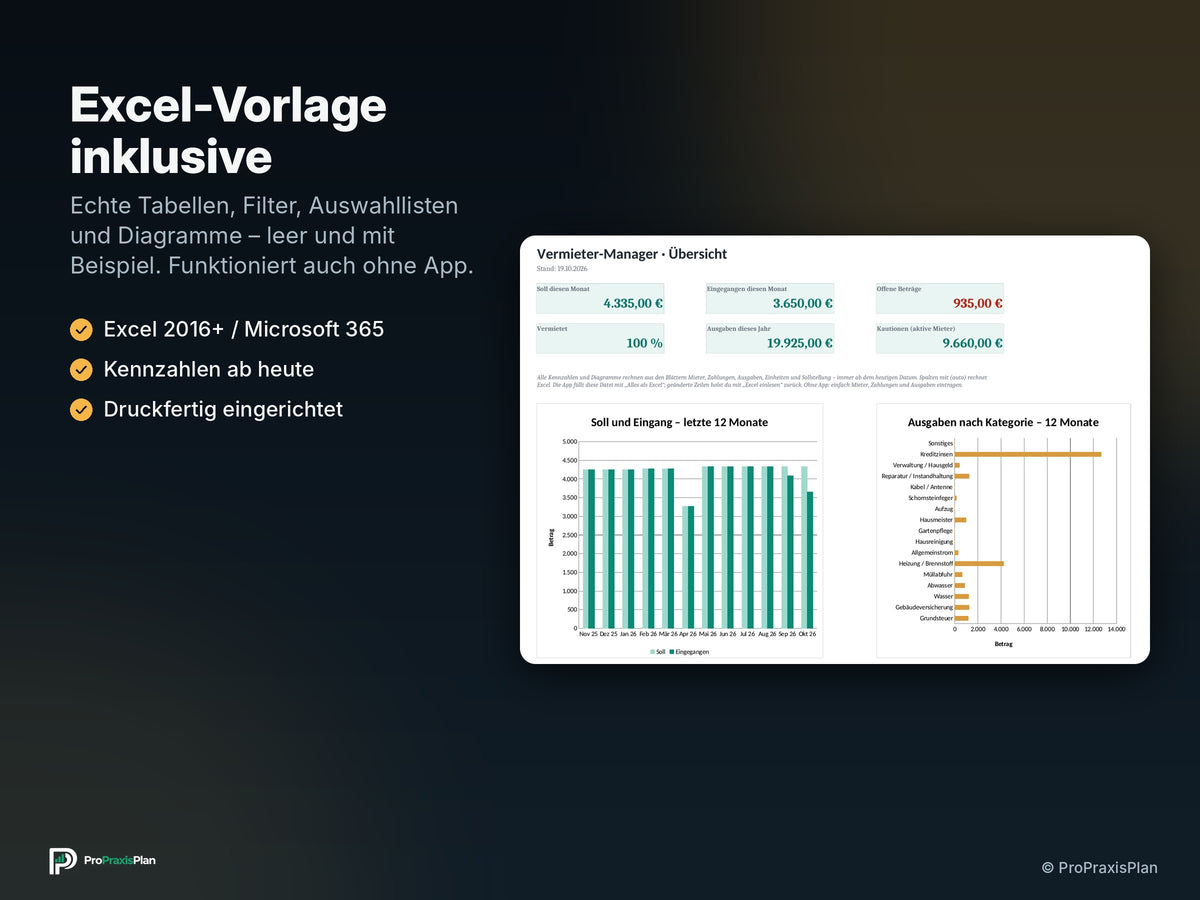Click the Kreditzinsen category label
The width and height of the screenshot is (1200, 900).
click(x=936, y=454)
